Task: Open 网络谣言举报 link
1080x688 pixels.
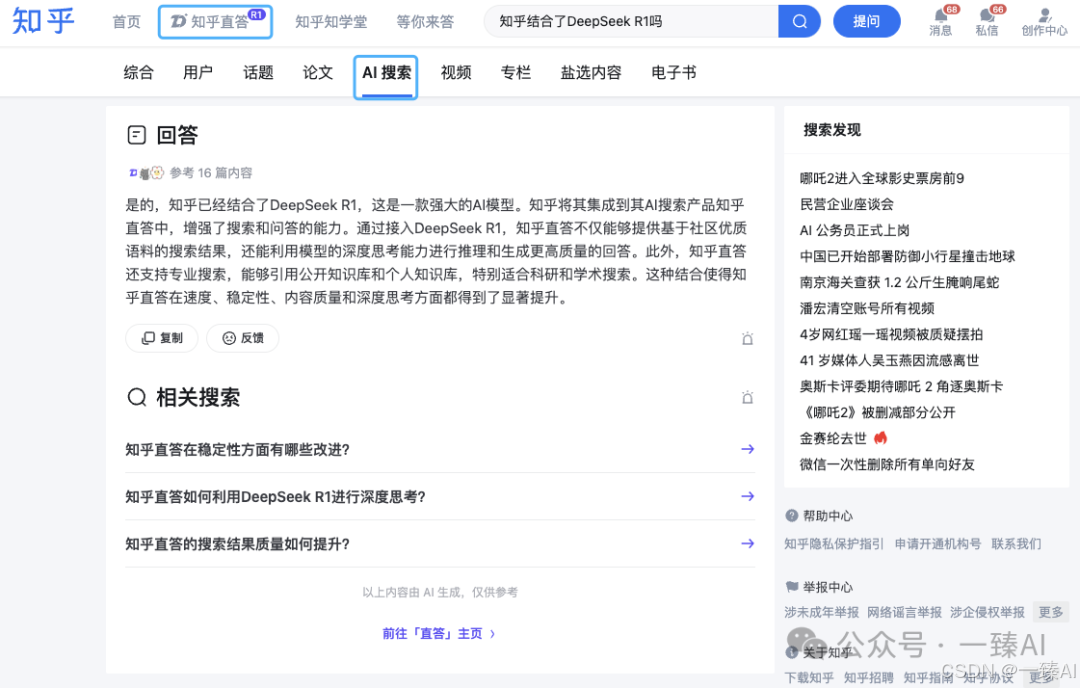Action: point(904,612)
